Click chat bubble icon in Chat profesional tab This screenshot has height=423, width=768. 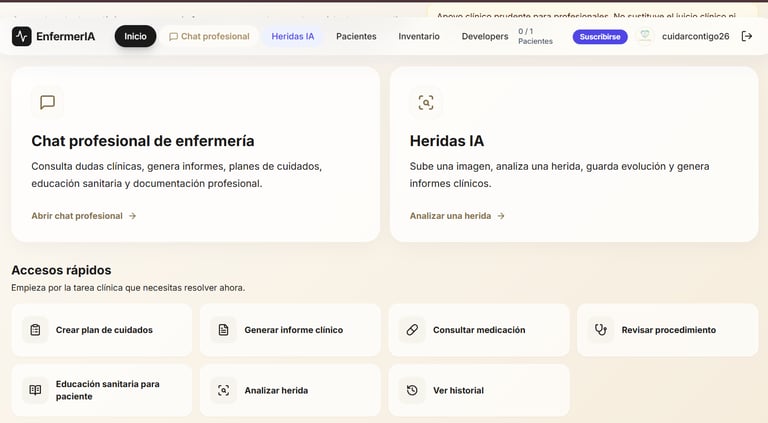click(173, 37)
